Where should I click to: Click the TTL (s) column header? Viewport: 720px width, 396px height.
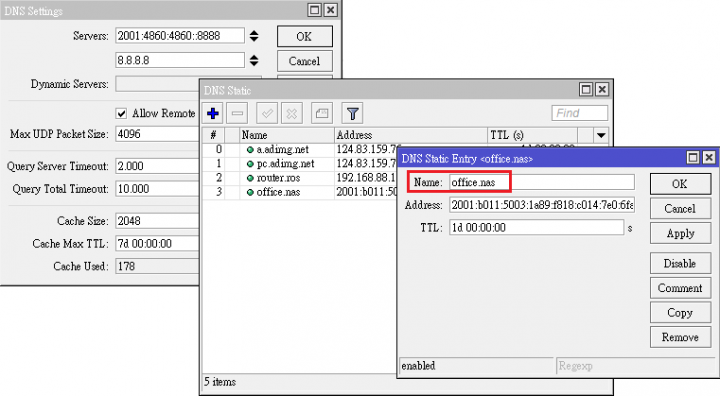tap(532, 135)
